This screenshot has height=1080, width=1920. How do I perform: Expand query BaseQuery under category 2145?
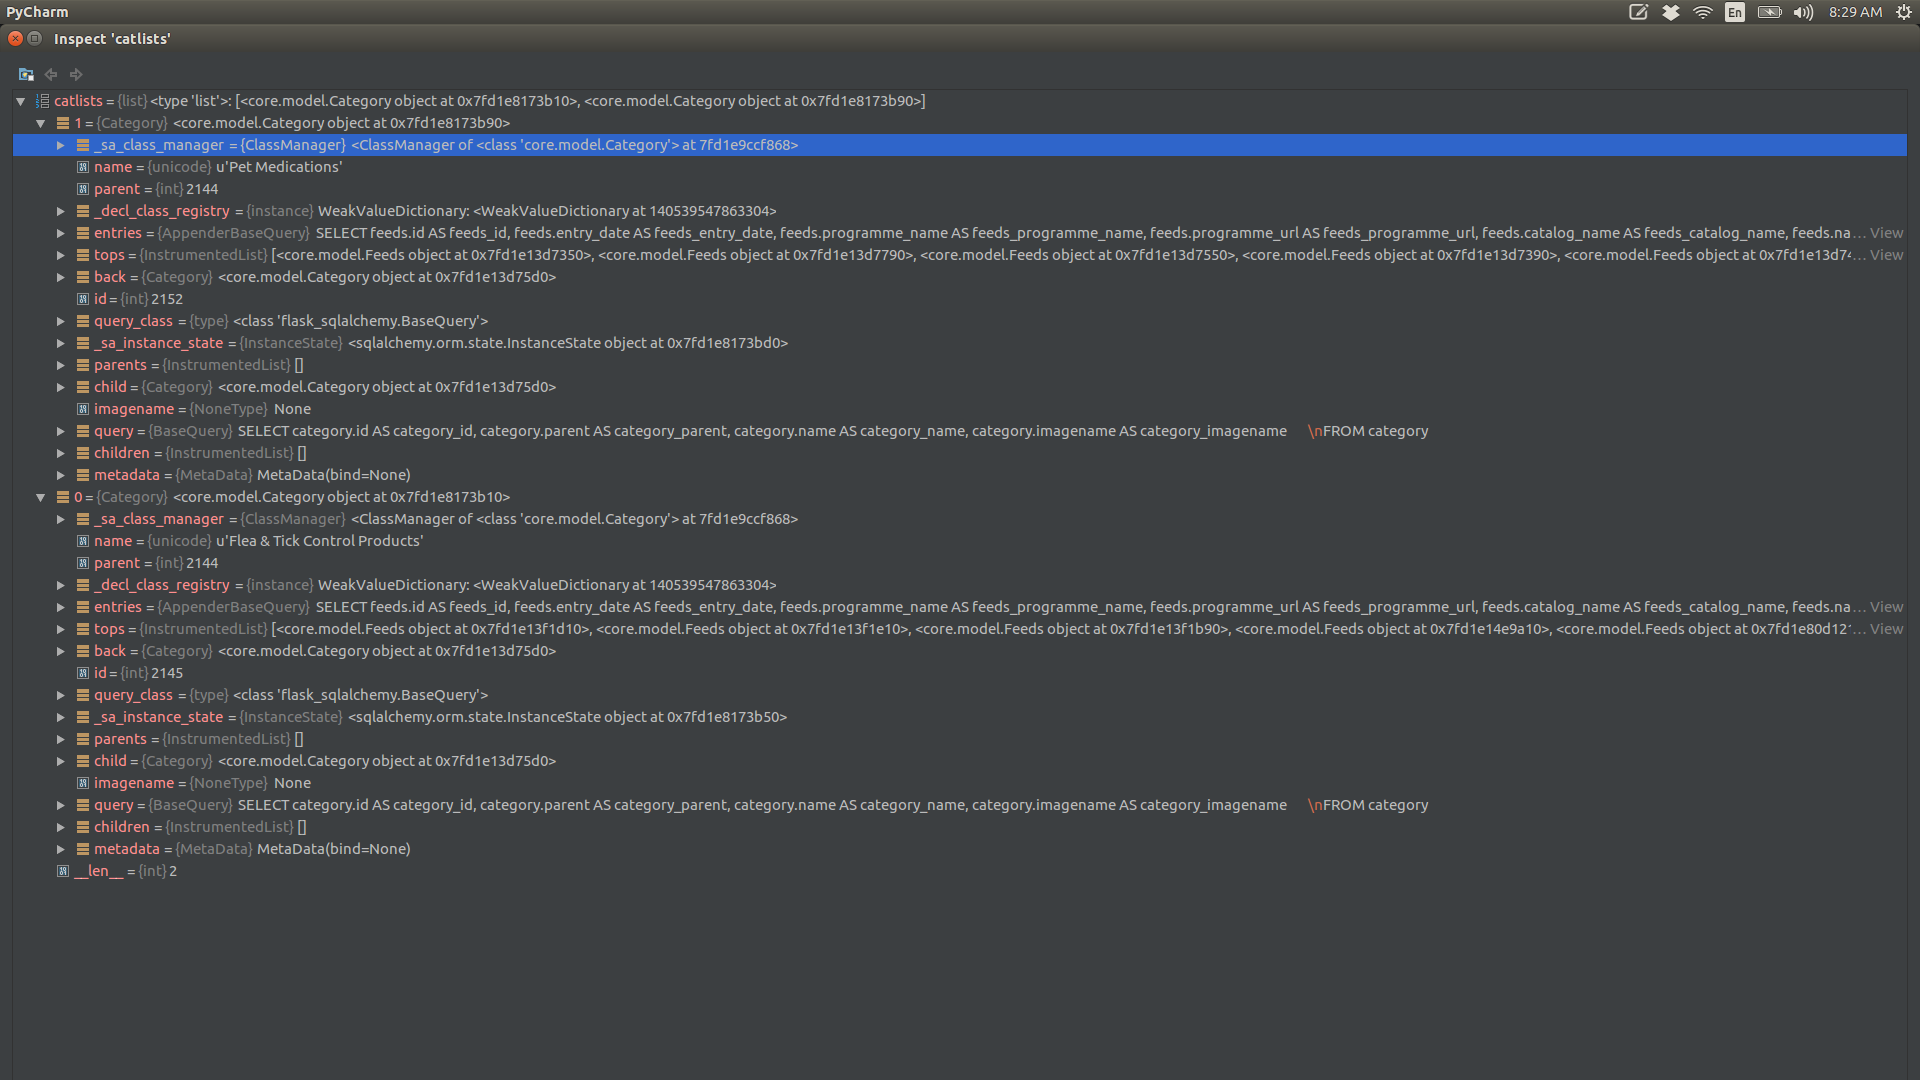coord(60,805)
